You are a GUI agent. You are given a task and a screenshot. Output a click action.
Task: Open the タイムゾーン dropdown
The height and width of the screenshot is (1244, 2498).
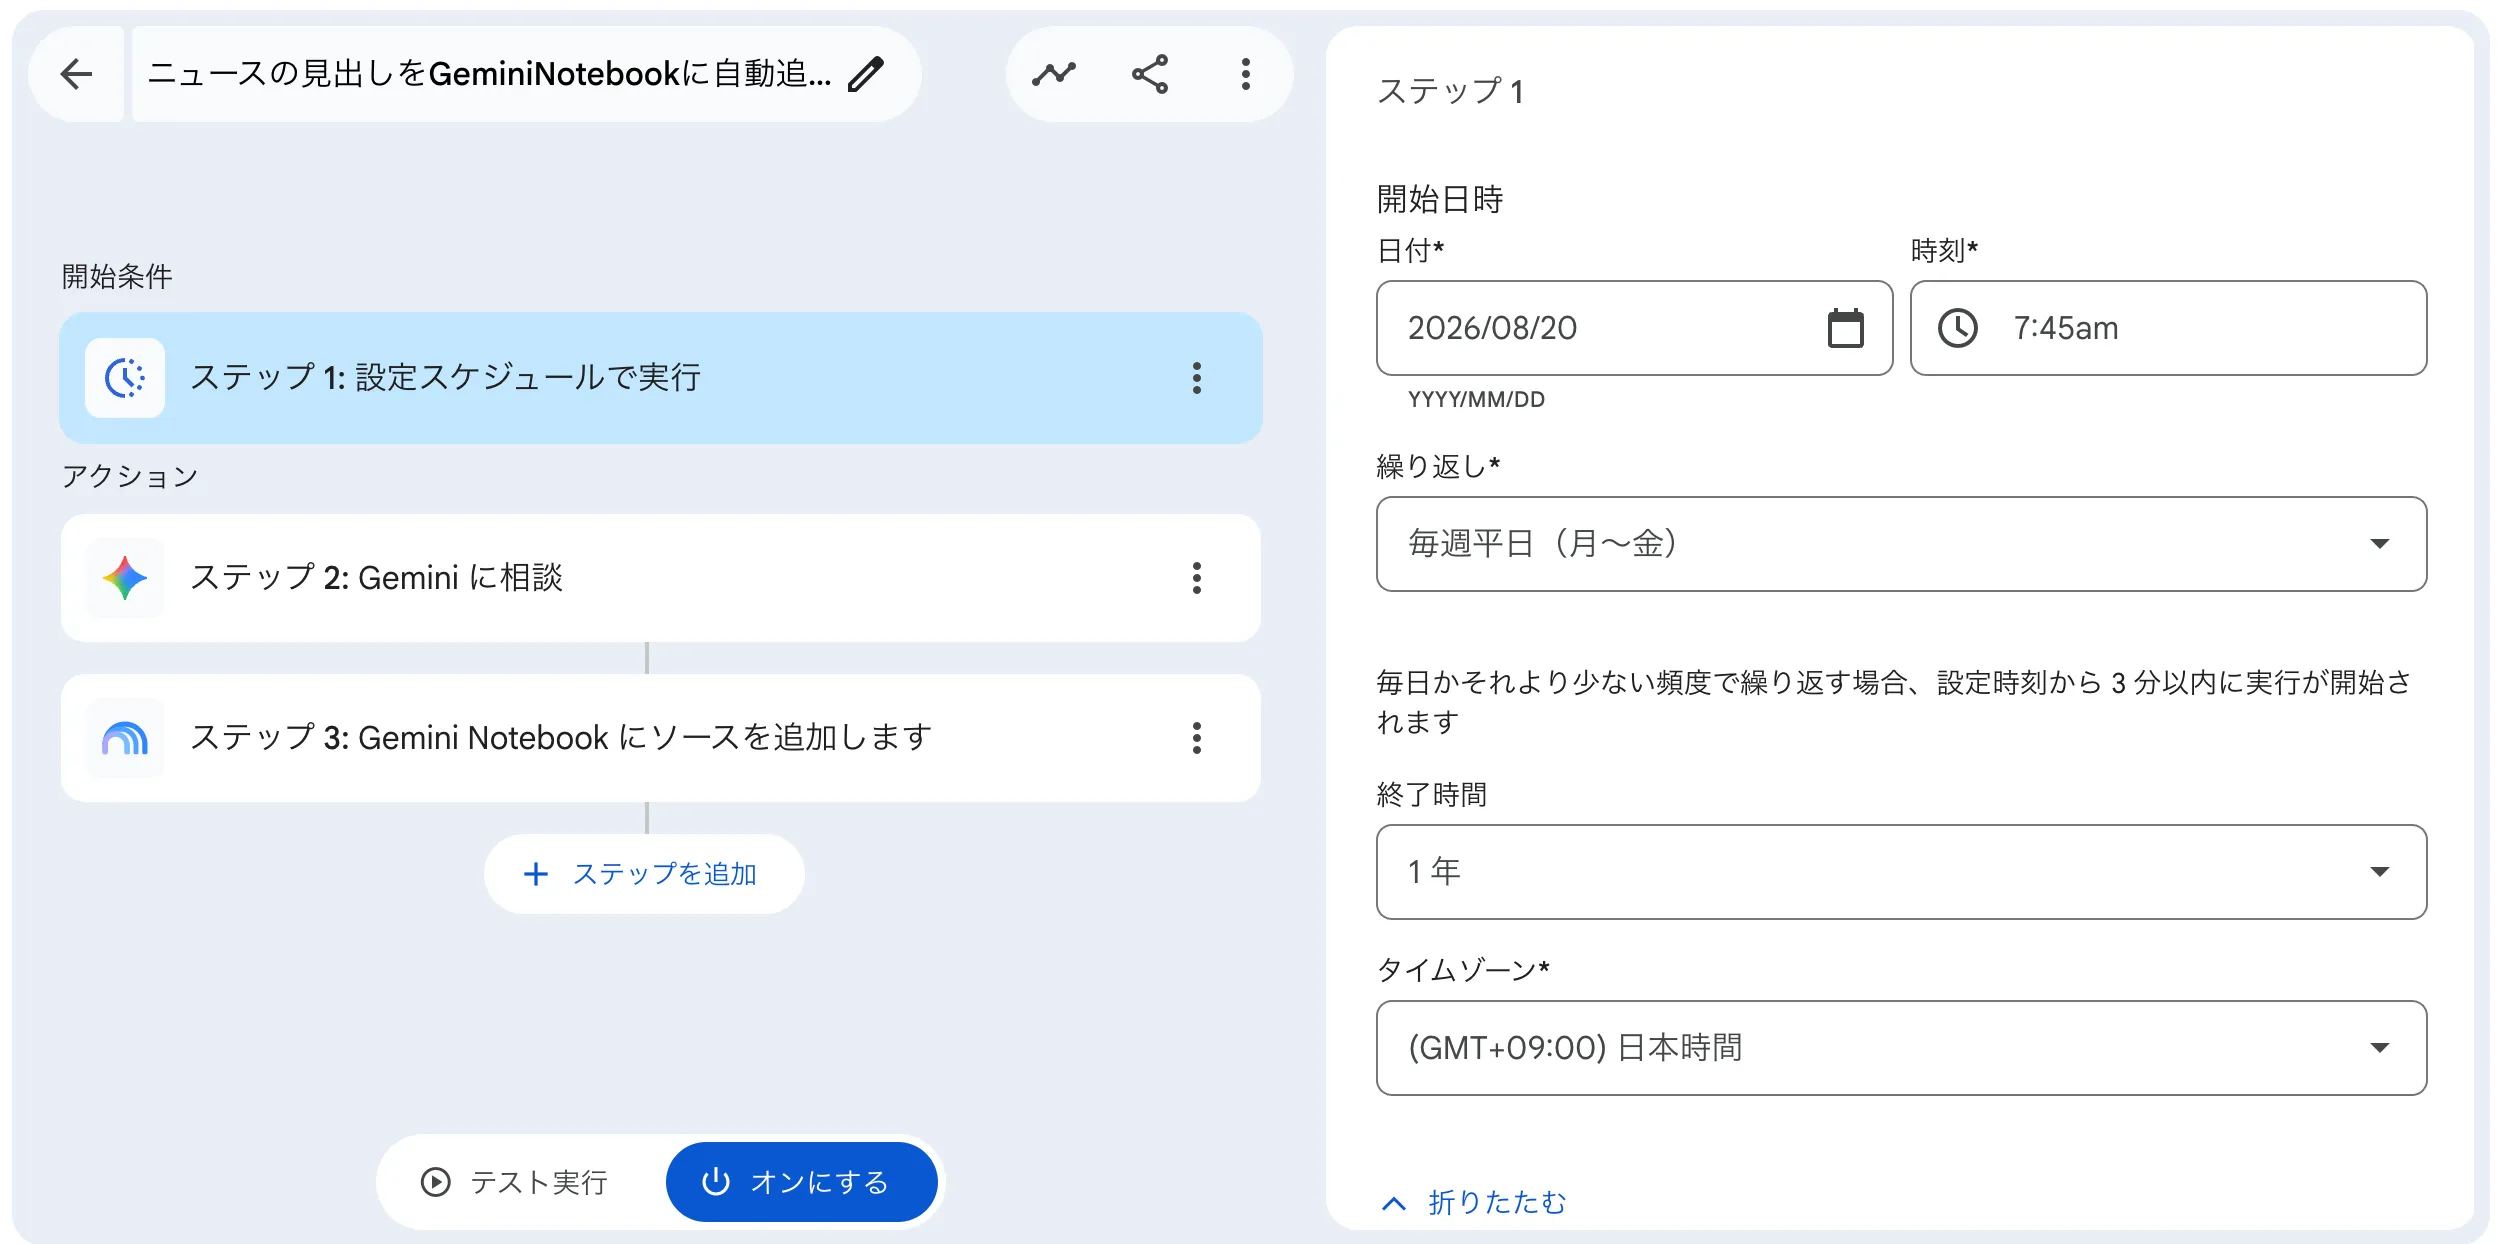(x=1901, y=1048)
